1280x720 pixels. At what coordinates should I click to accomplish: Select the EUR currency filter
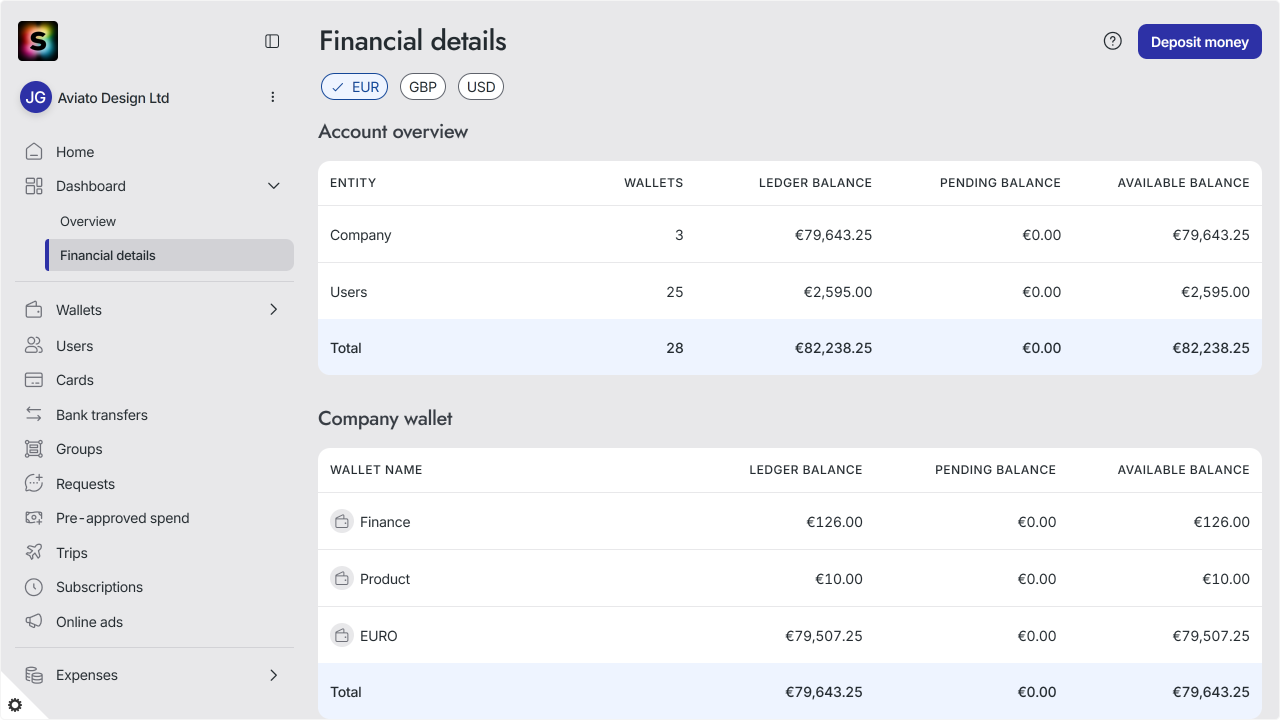pyautogui.click(x=354, y=87)
